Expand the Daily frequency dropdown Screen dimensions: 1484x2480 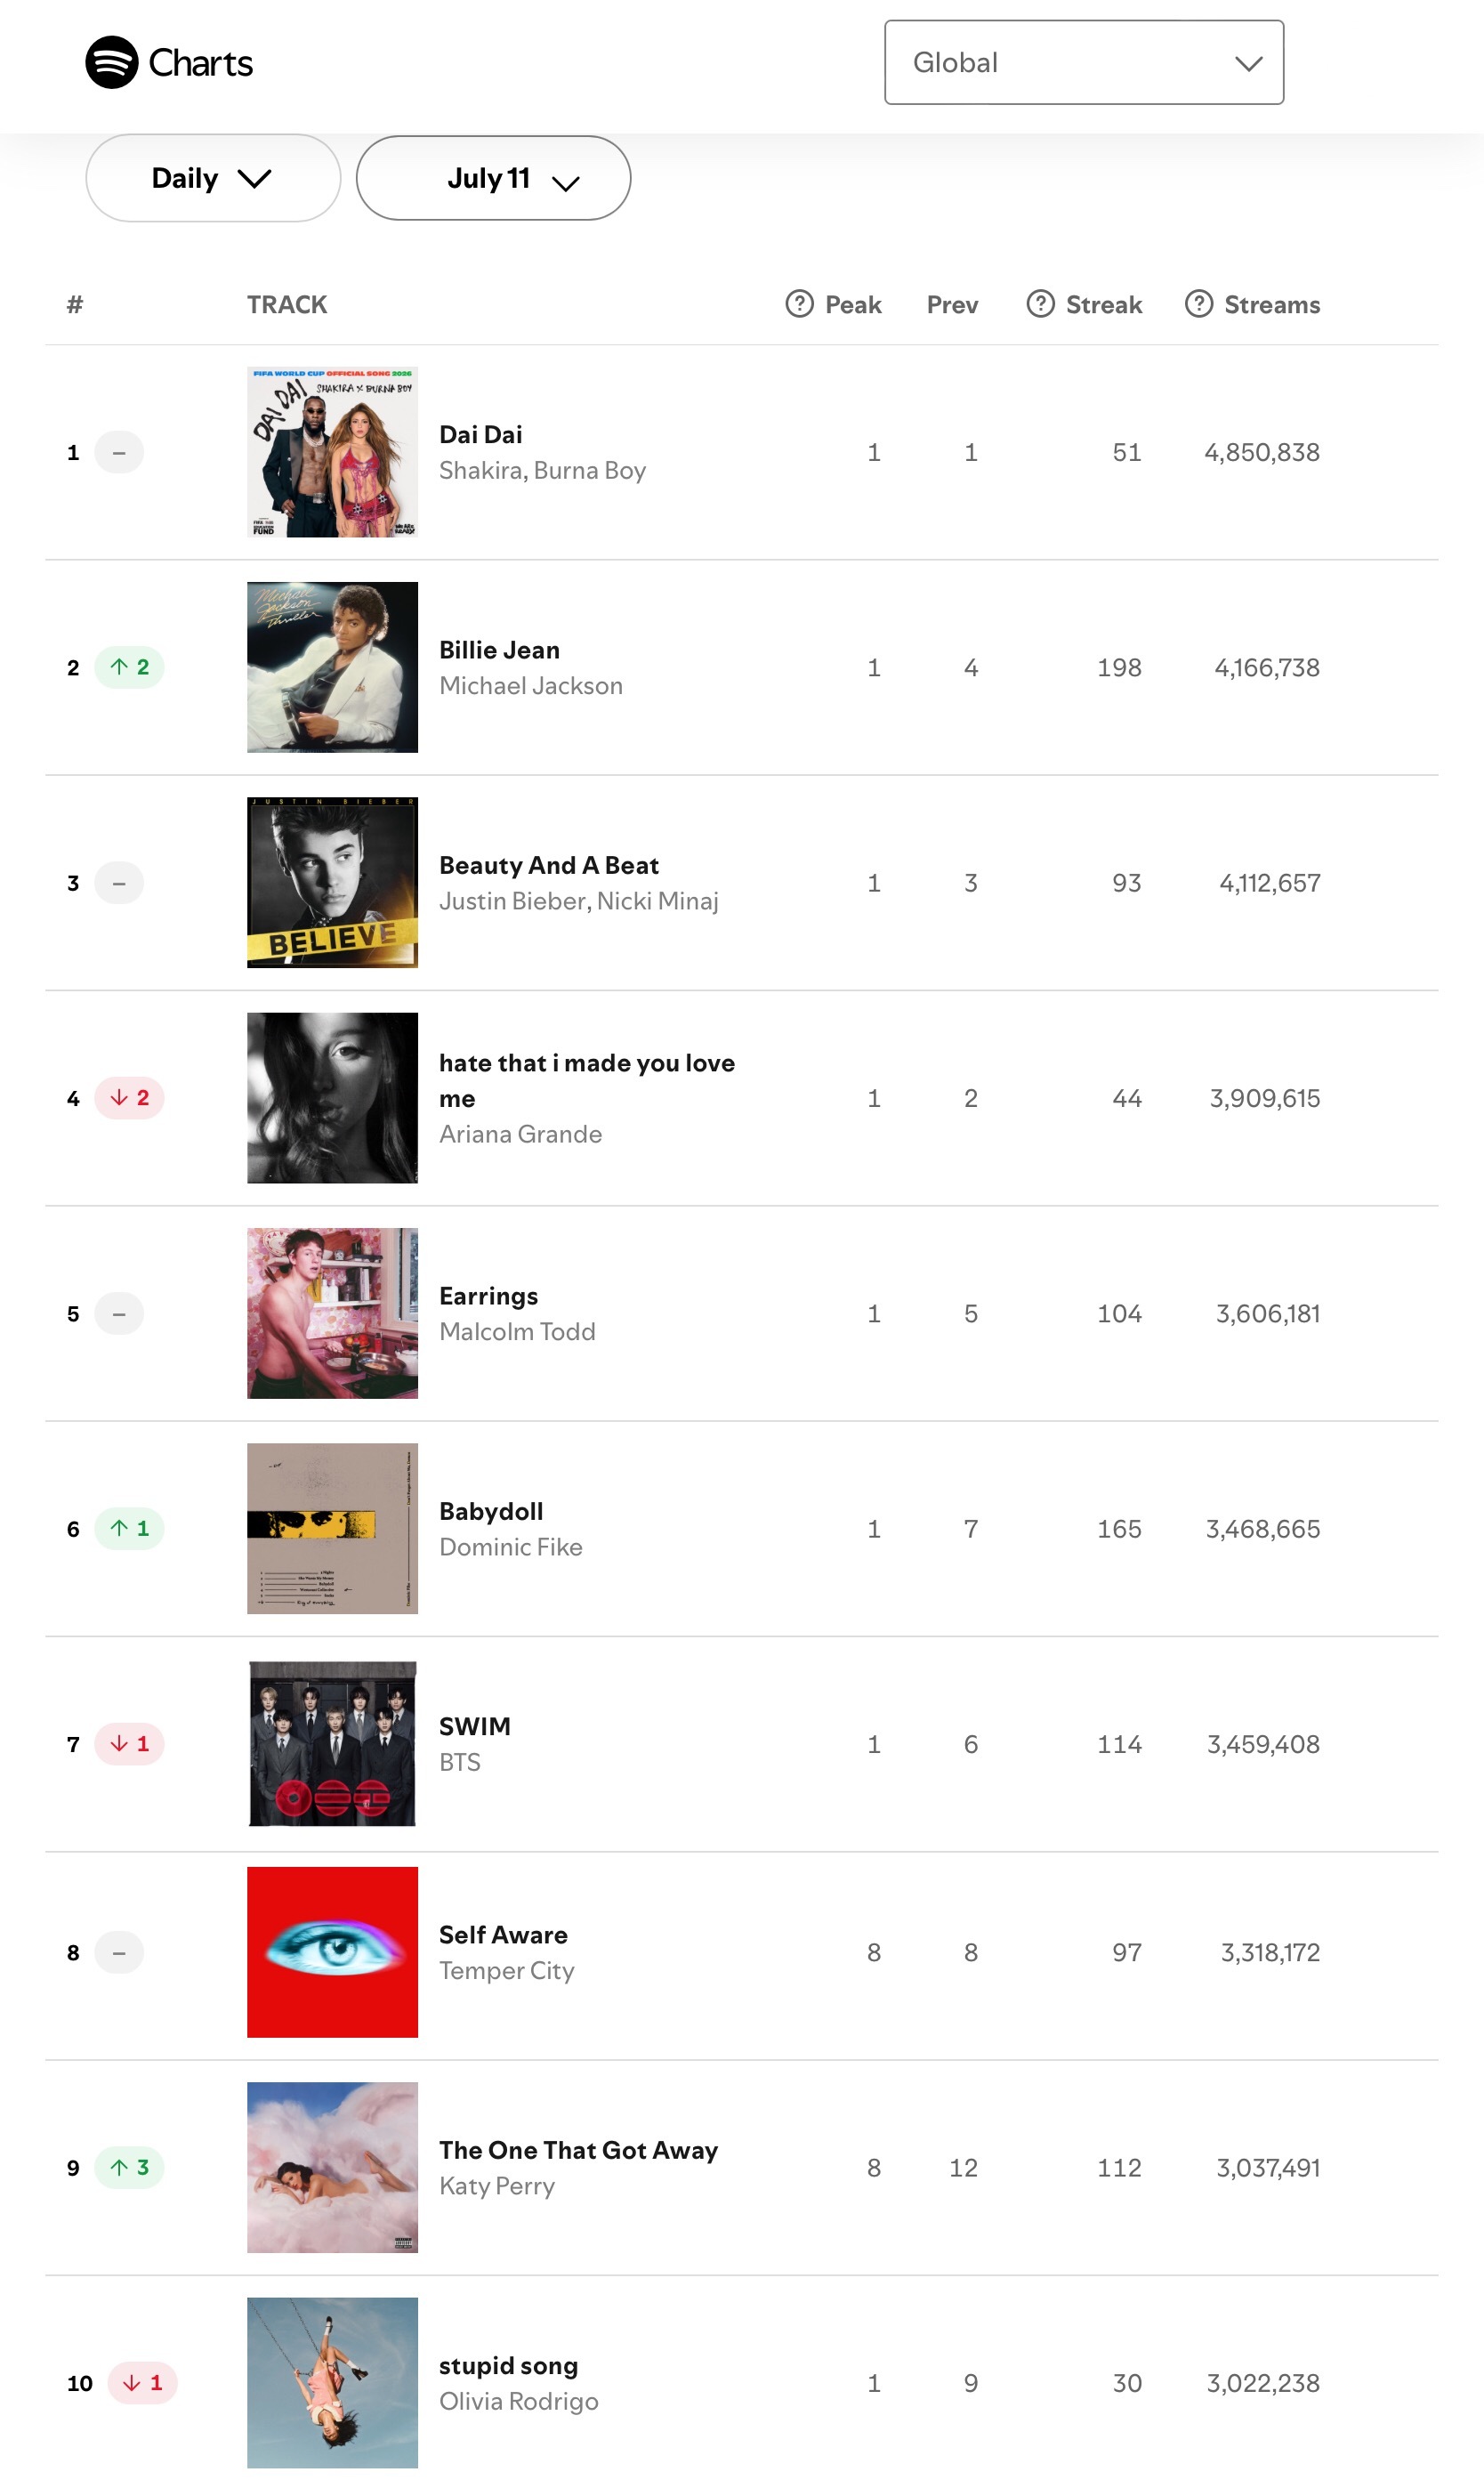click(x=213, y=178)
